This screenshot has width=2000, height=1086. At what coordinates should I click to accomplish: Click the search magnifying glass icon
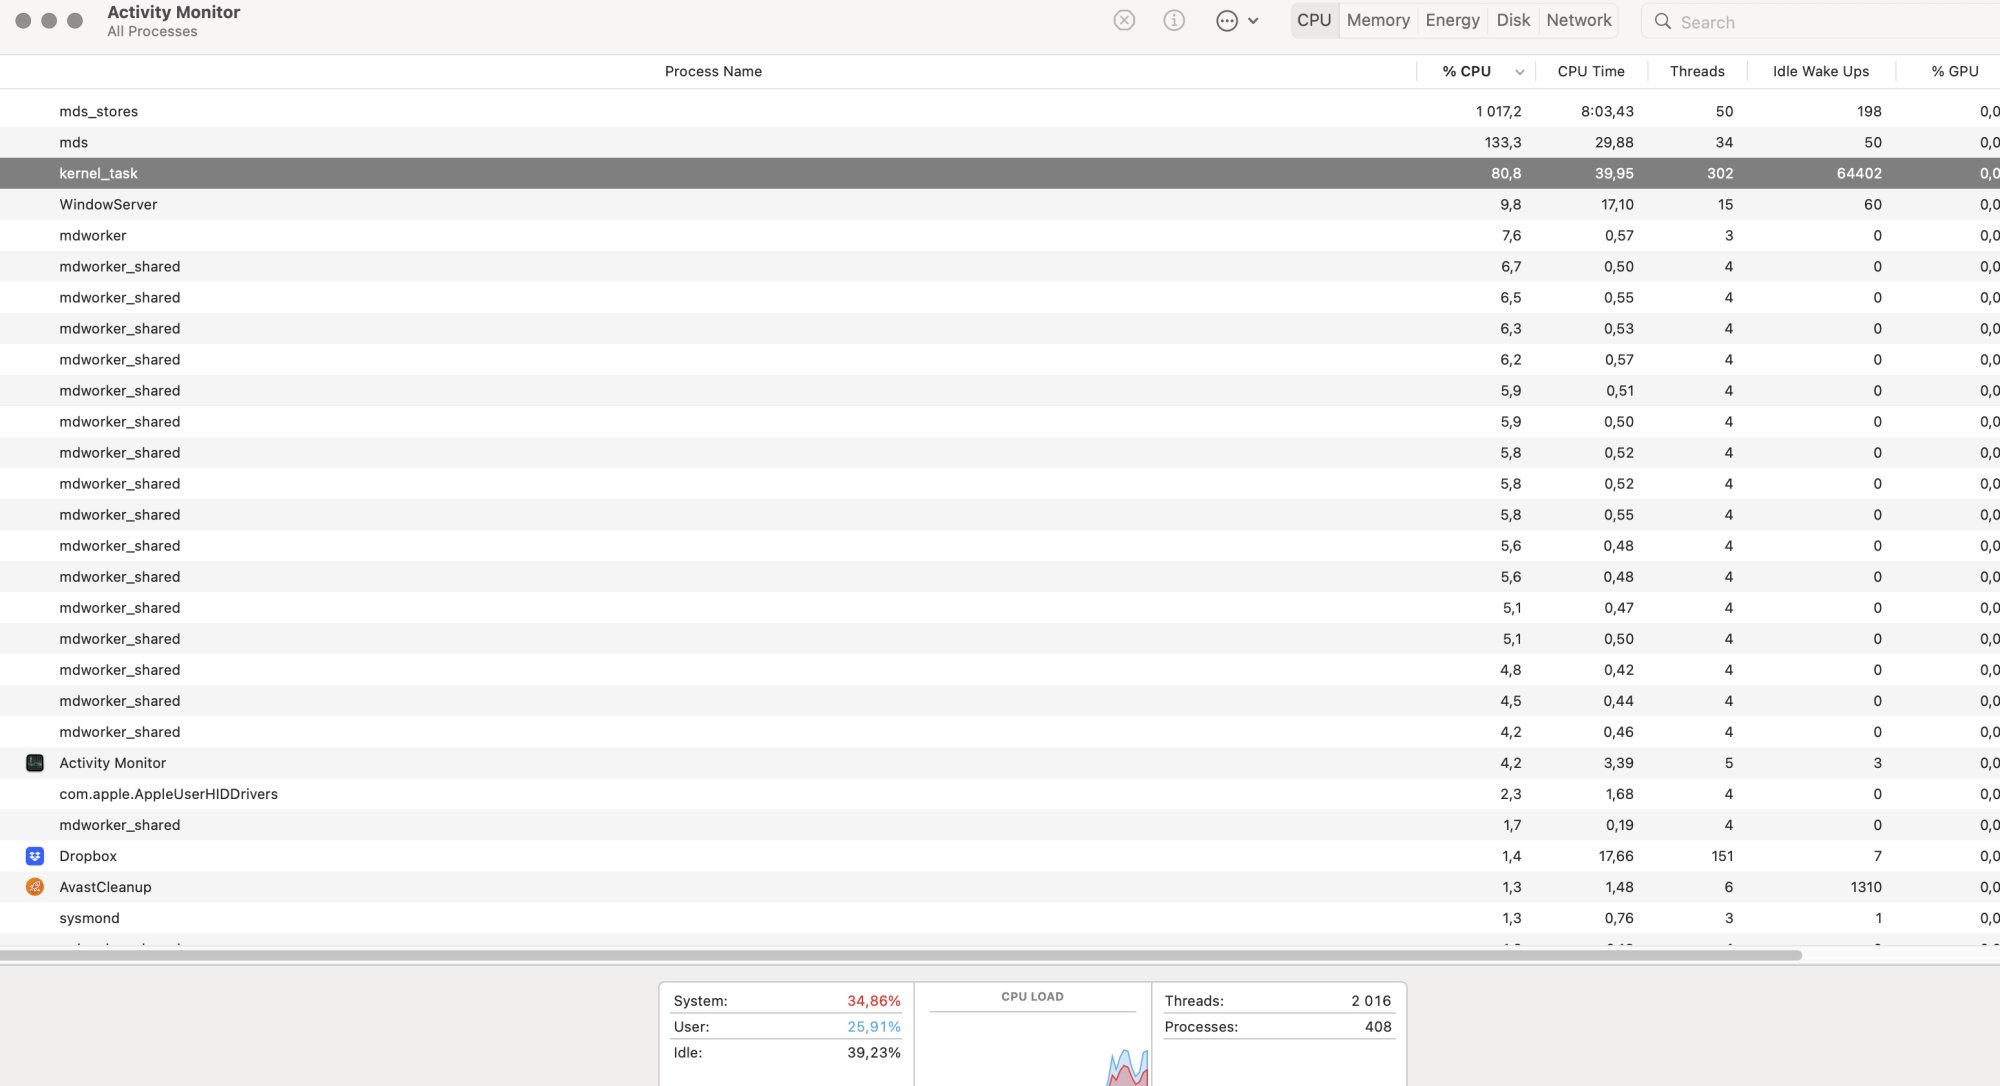point(1662,21)
